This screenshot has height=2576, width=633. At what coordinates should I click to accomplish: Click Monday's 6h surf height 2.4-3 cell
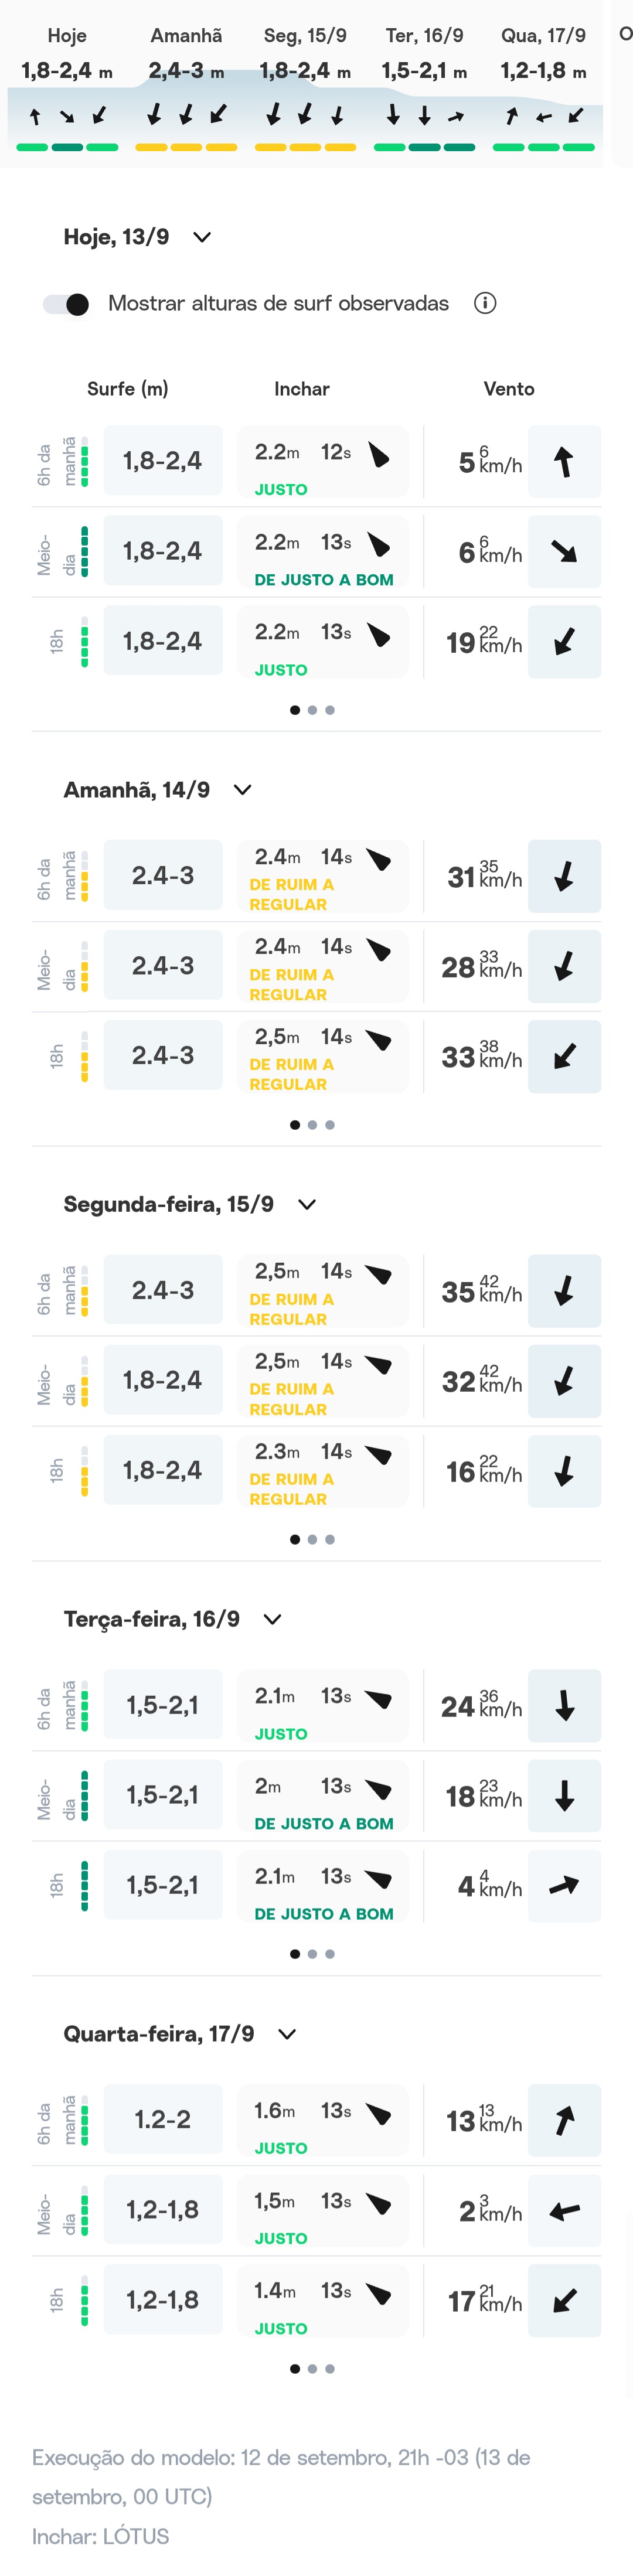pos(163,1290)
